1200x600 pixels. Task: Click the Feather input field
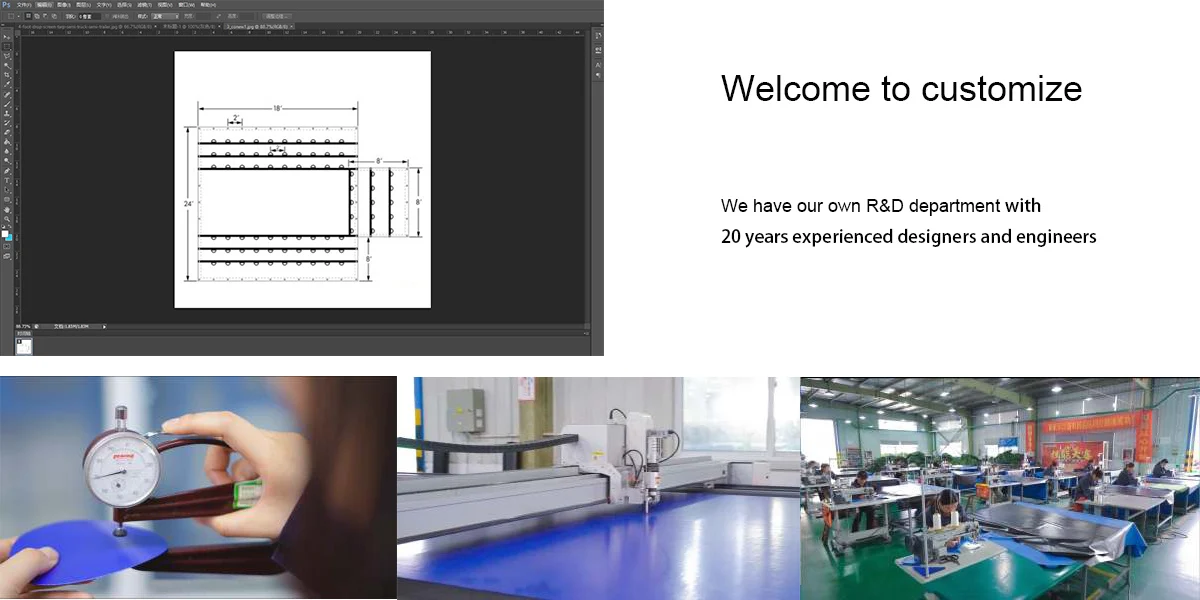(x=89, y=16)
